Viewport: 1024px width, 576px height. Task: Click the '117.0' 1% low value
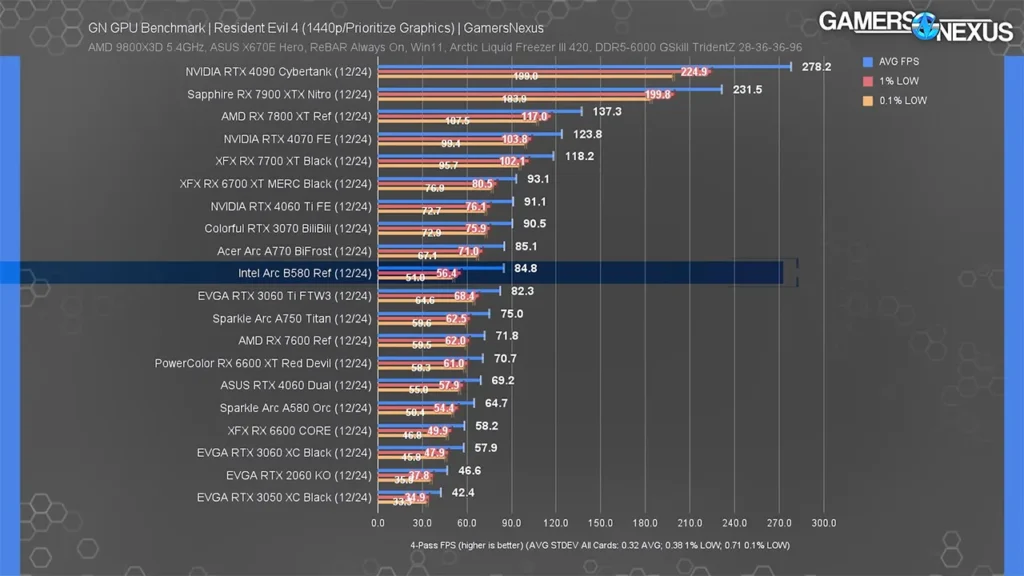pyautogui.click(x=534, y=117)
